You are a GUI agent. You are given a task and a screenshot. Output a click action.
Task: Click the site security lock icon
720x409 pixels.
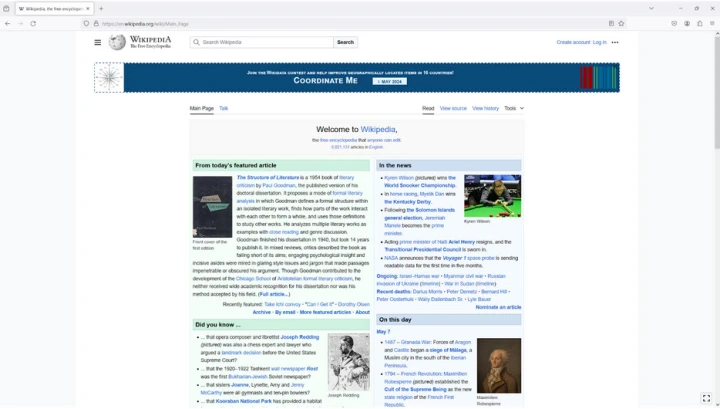pyautogui.click(x=96, y=23)
